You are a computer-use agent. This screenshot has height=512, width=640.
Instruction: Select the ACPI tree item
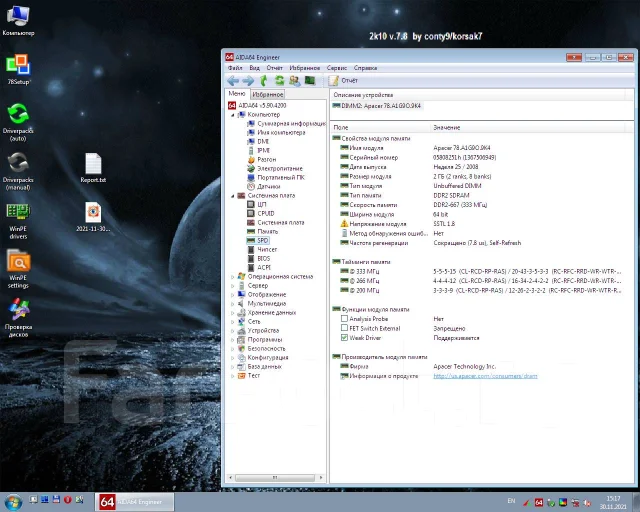click(x=259, y=267)
